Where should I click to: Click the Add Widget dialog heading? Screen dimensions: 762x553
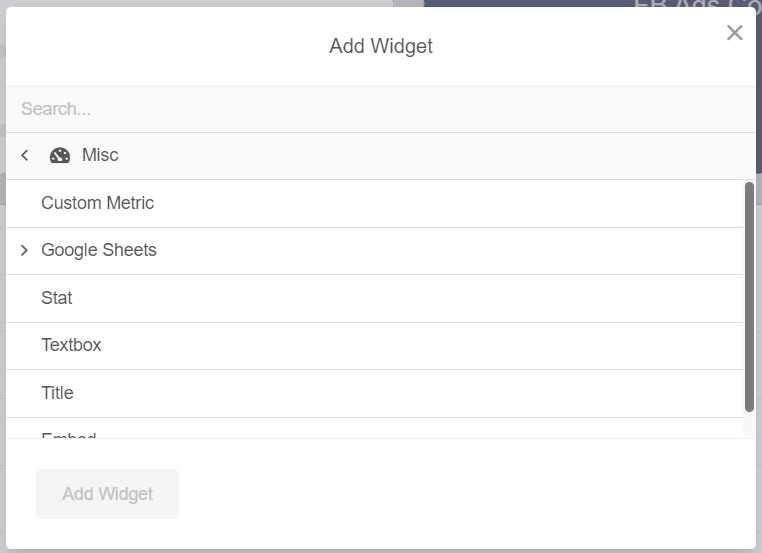(381, 46)
